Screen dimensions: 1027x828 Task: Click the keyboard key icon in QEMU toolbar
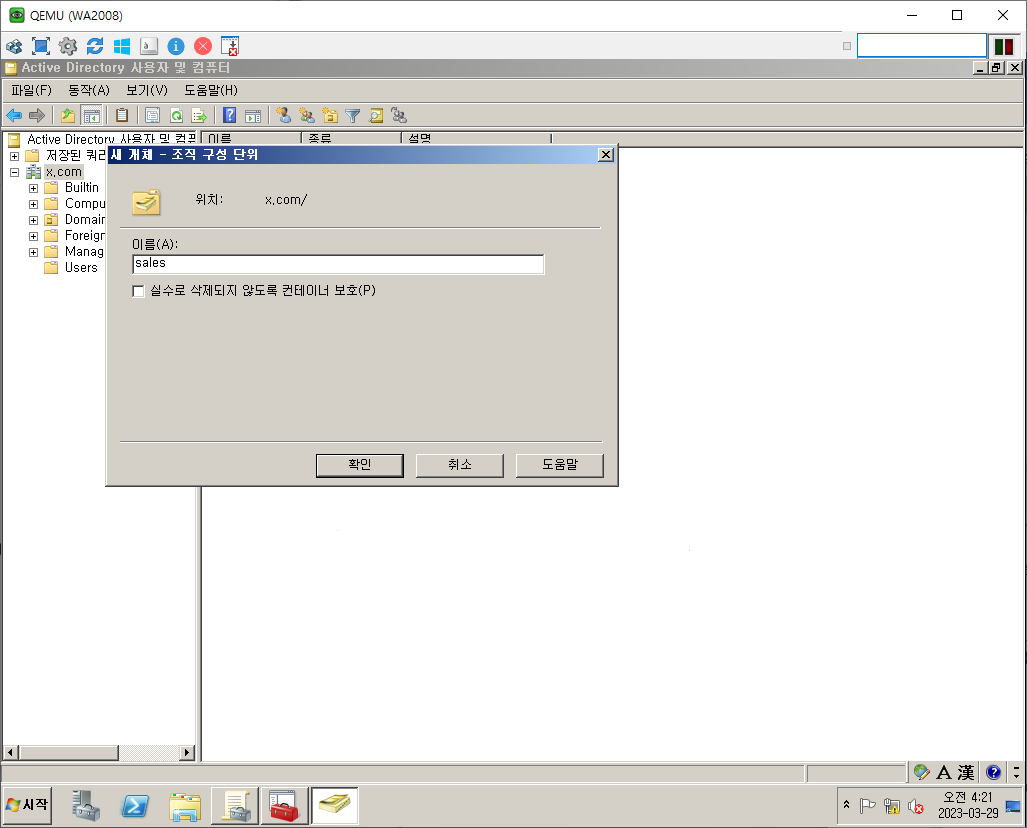point(149,46)
